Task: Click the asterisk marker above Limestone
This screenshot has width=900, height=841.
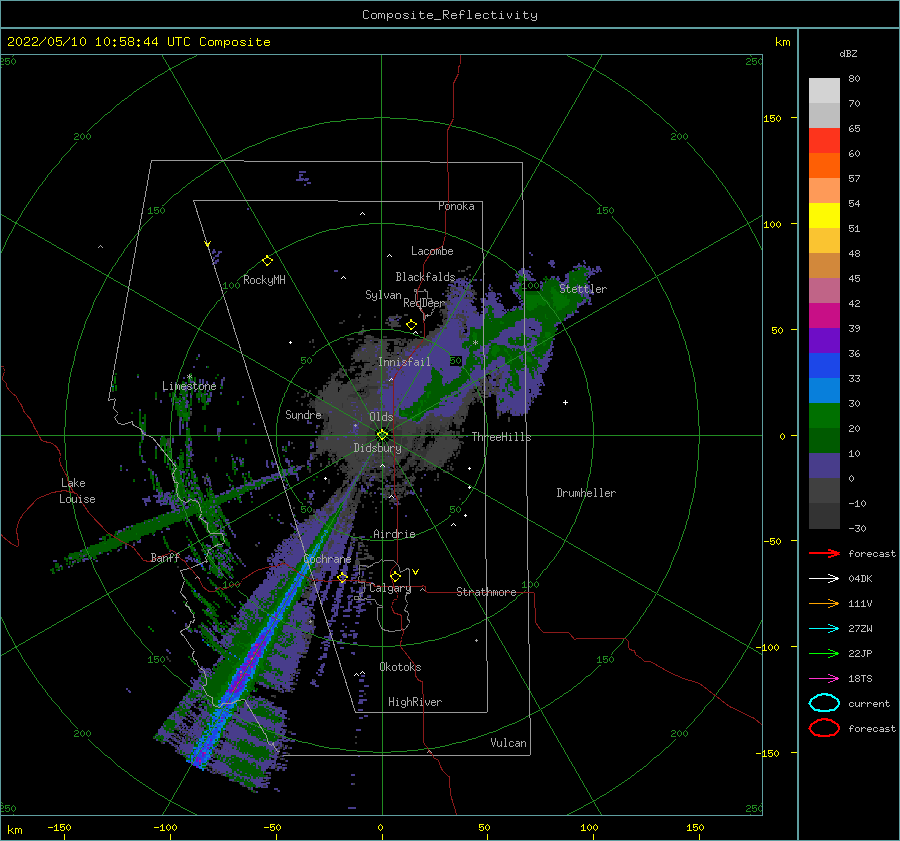Action: [189, 377]
